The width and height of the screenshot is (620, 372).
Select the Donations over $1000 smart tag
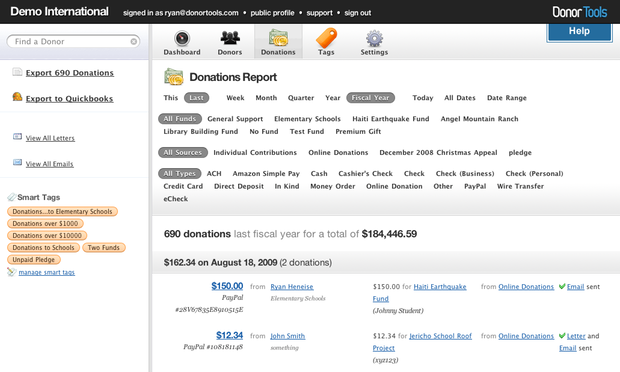[x=45, y=223]
